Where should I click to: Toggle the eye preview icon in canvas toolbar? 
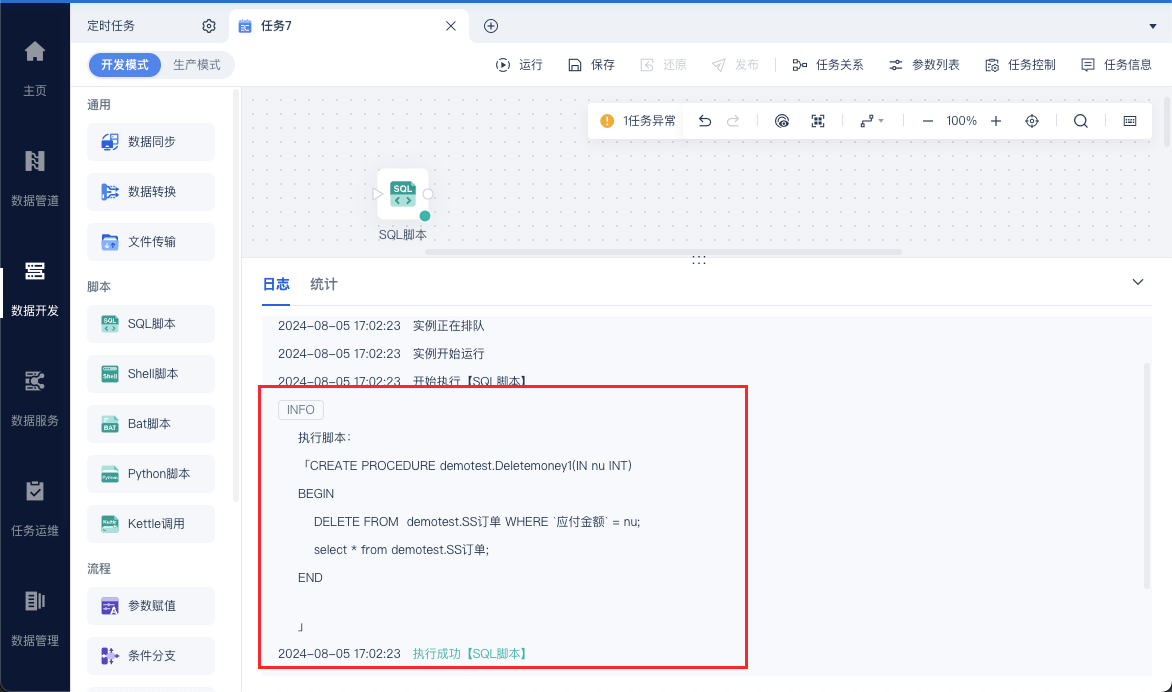[782, 121]
